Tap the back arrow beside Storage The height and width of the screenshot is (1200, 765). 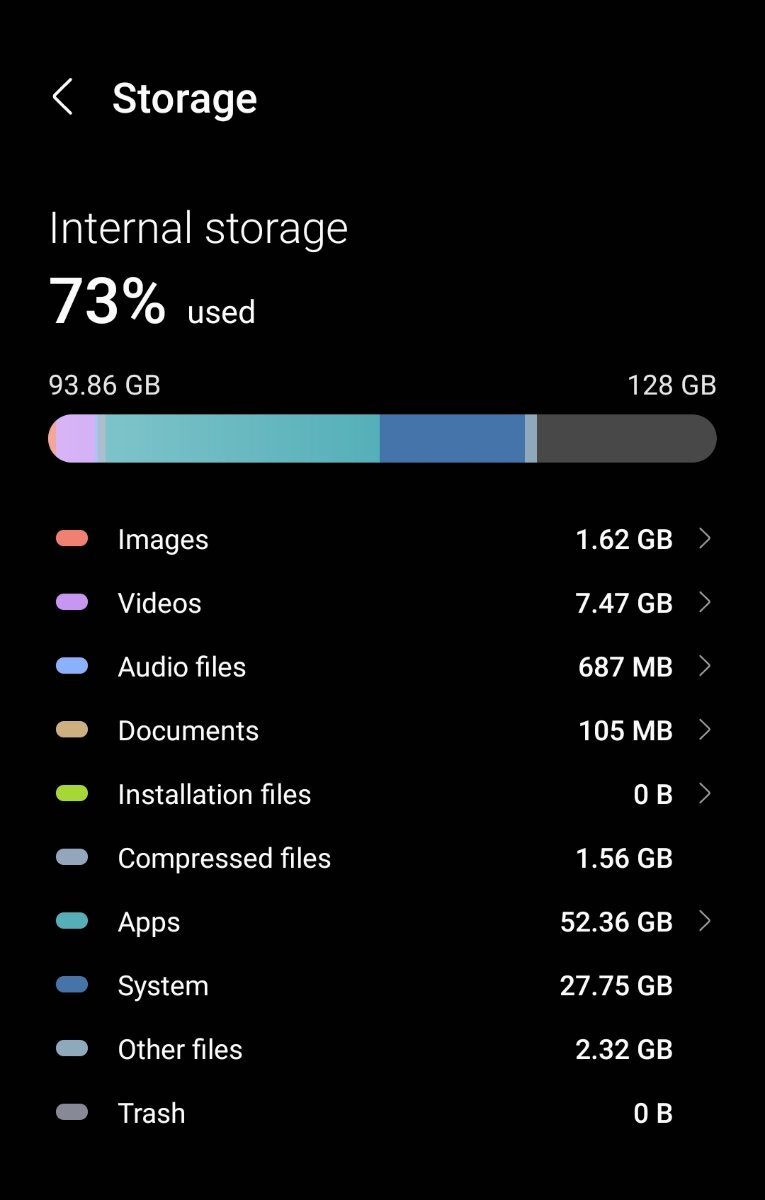pos(62,98)
